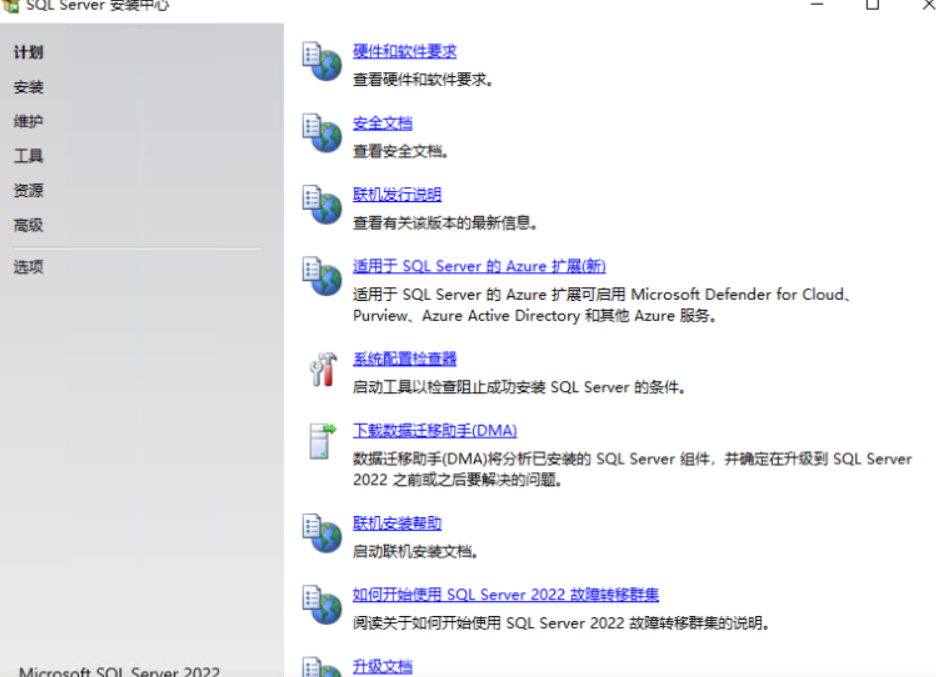Open 适用于 SQL Server 的 Azure 扩展(新) link
The image size is (936, 677).
[479, 266]
